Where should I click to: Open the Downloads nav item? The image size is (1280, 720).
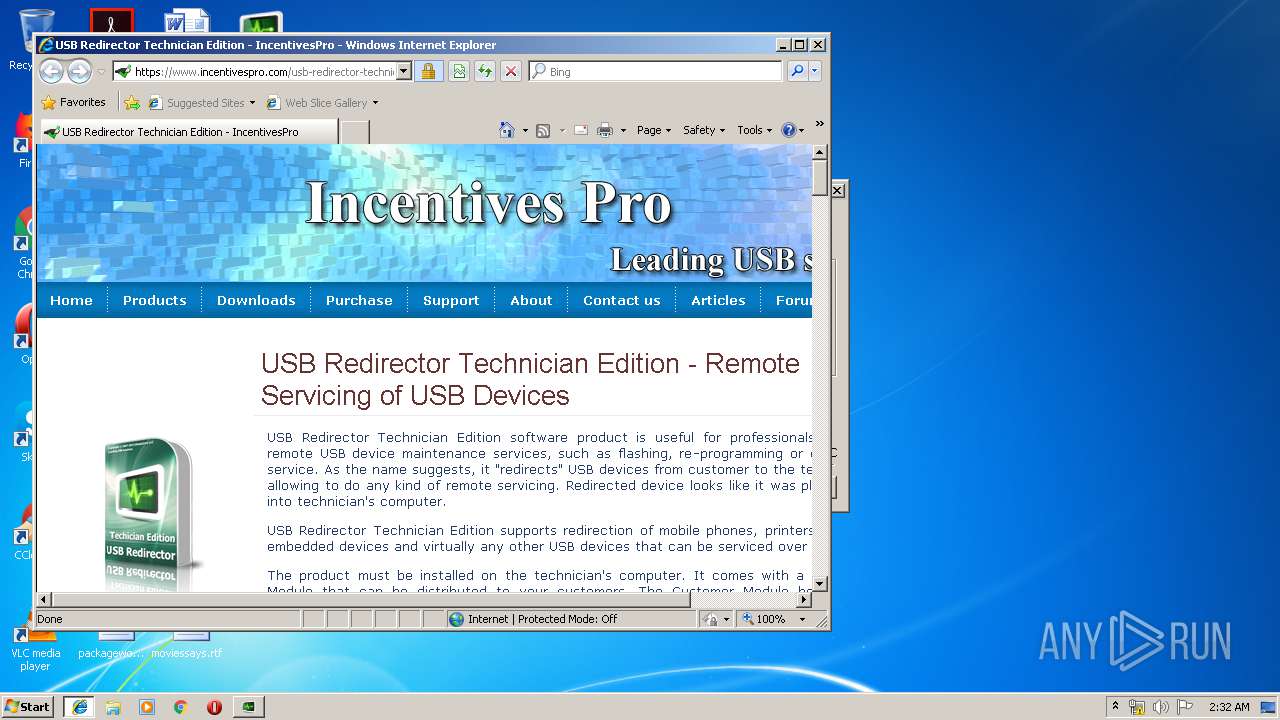coord(256,300)
